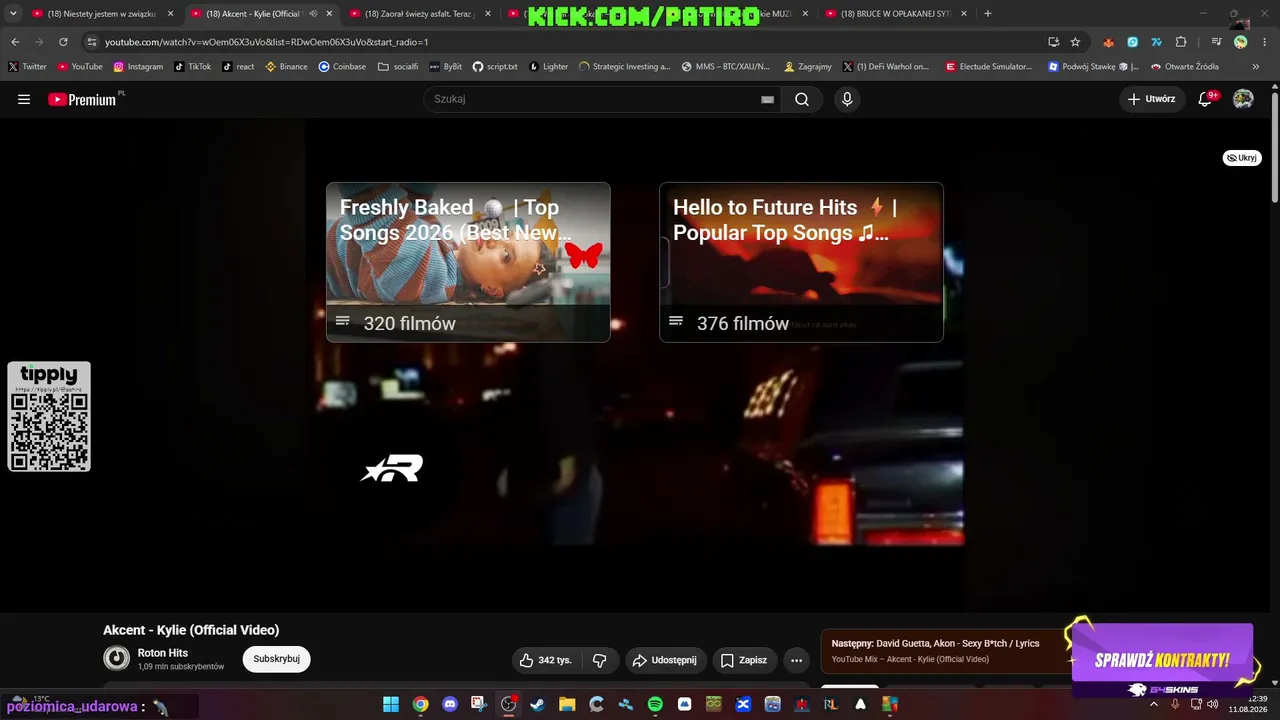This screenshot has height=720, width=1280.
Task: Open the YouTube guide hamburger menu
Action: 24,99
